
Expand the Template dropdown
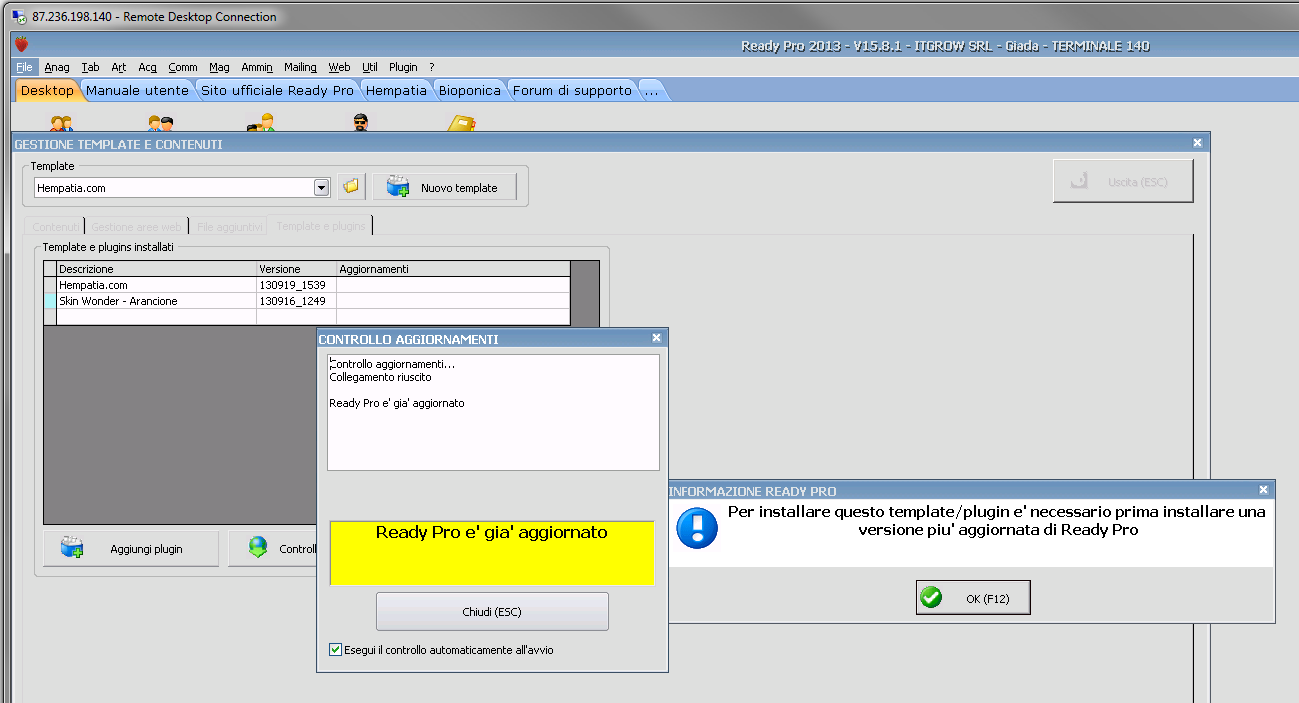[321, 187]
